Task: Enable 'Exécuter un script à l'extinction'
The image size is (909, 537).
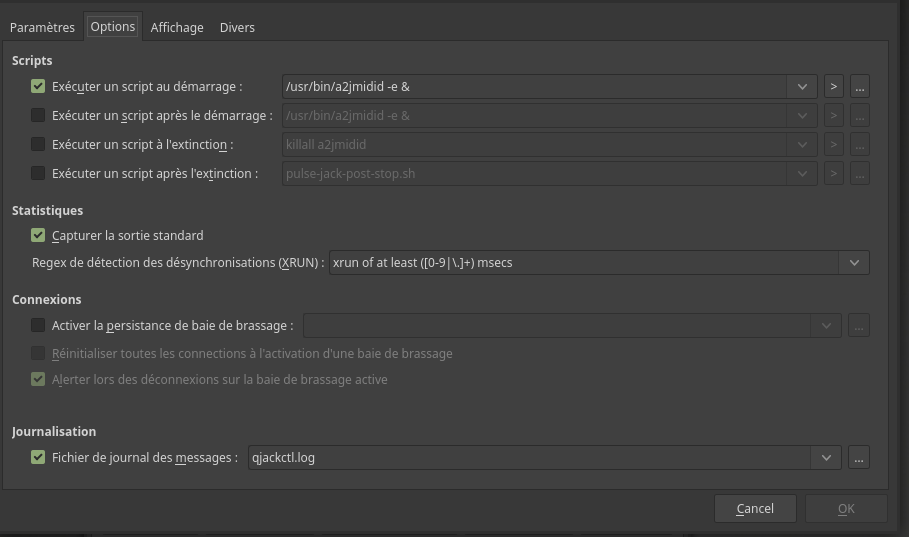Action: [39, 145]
